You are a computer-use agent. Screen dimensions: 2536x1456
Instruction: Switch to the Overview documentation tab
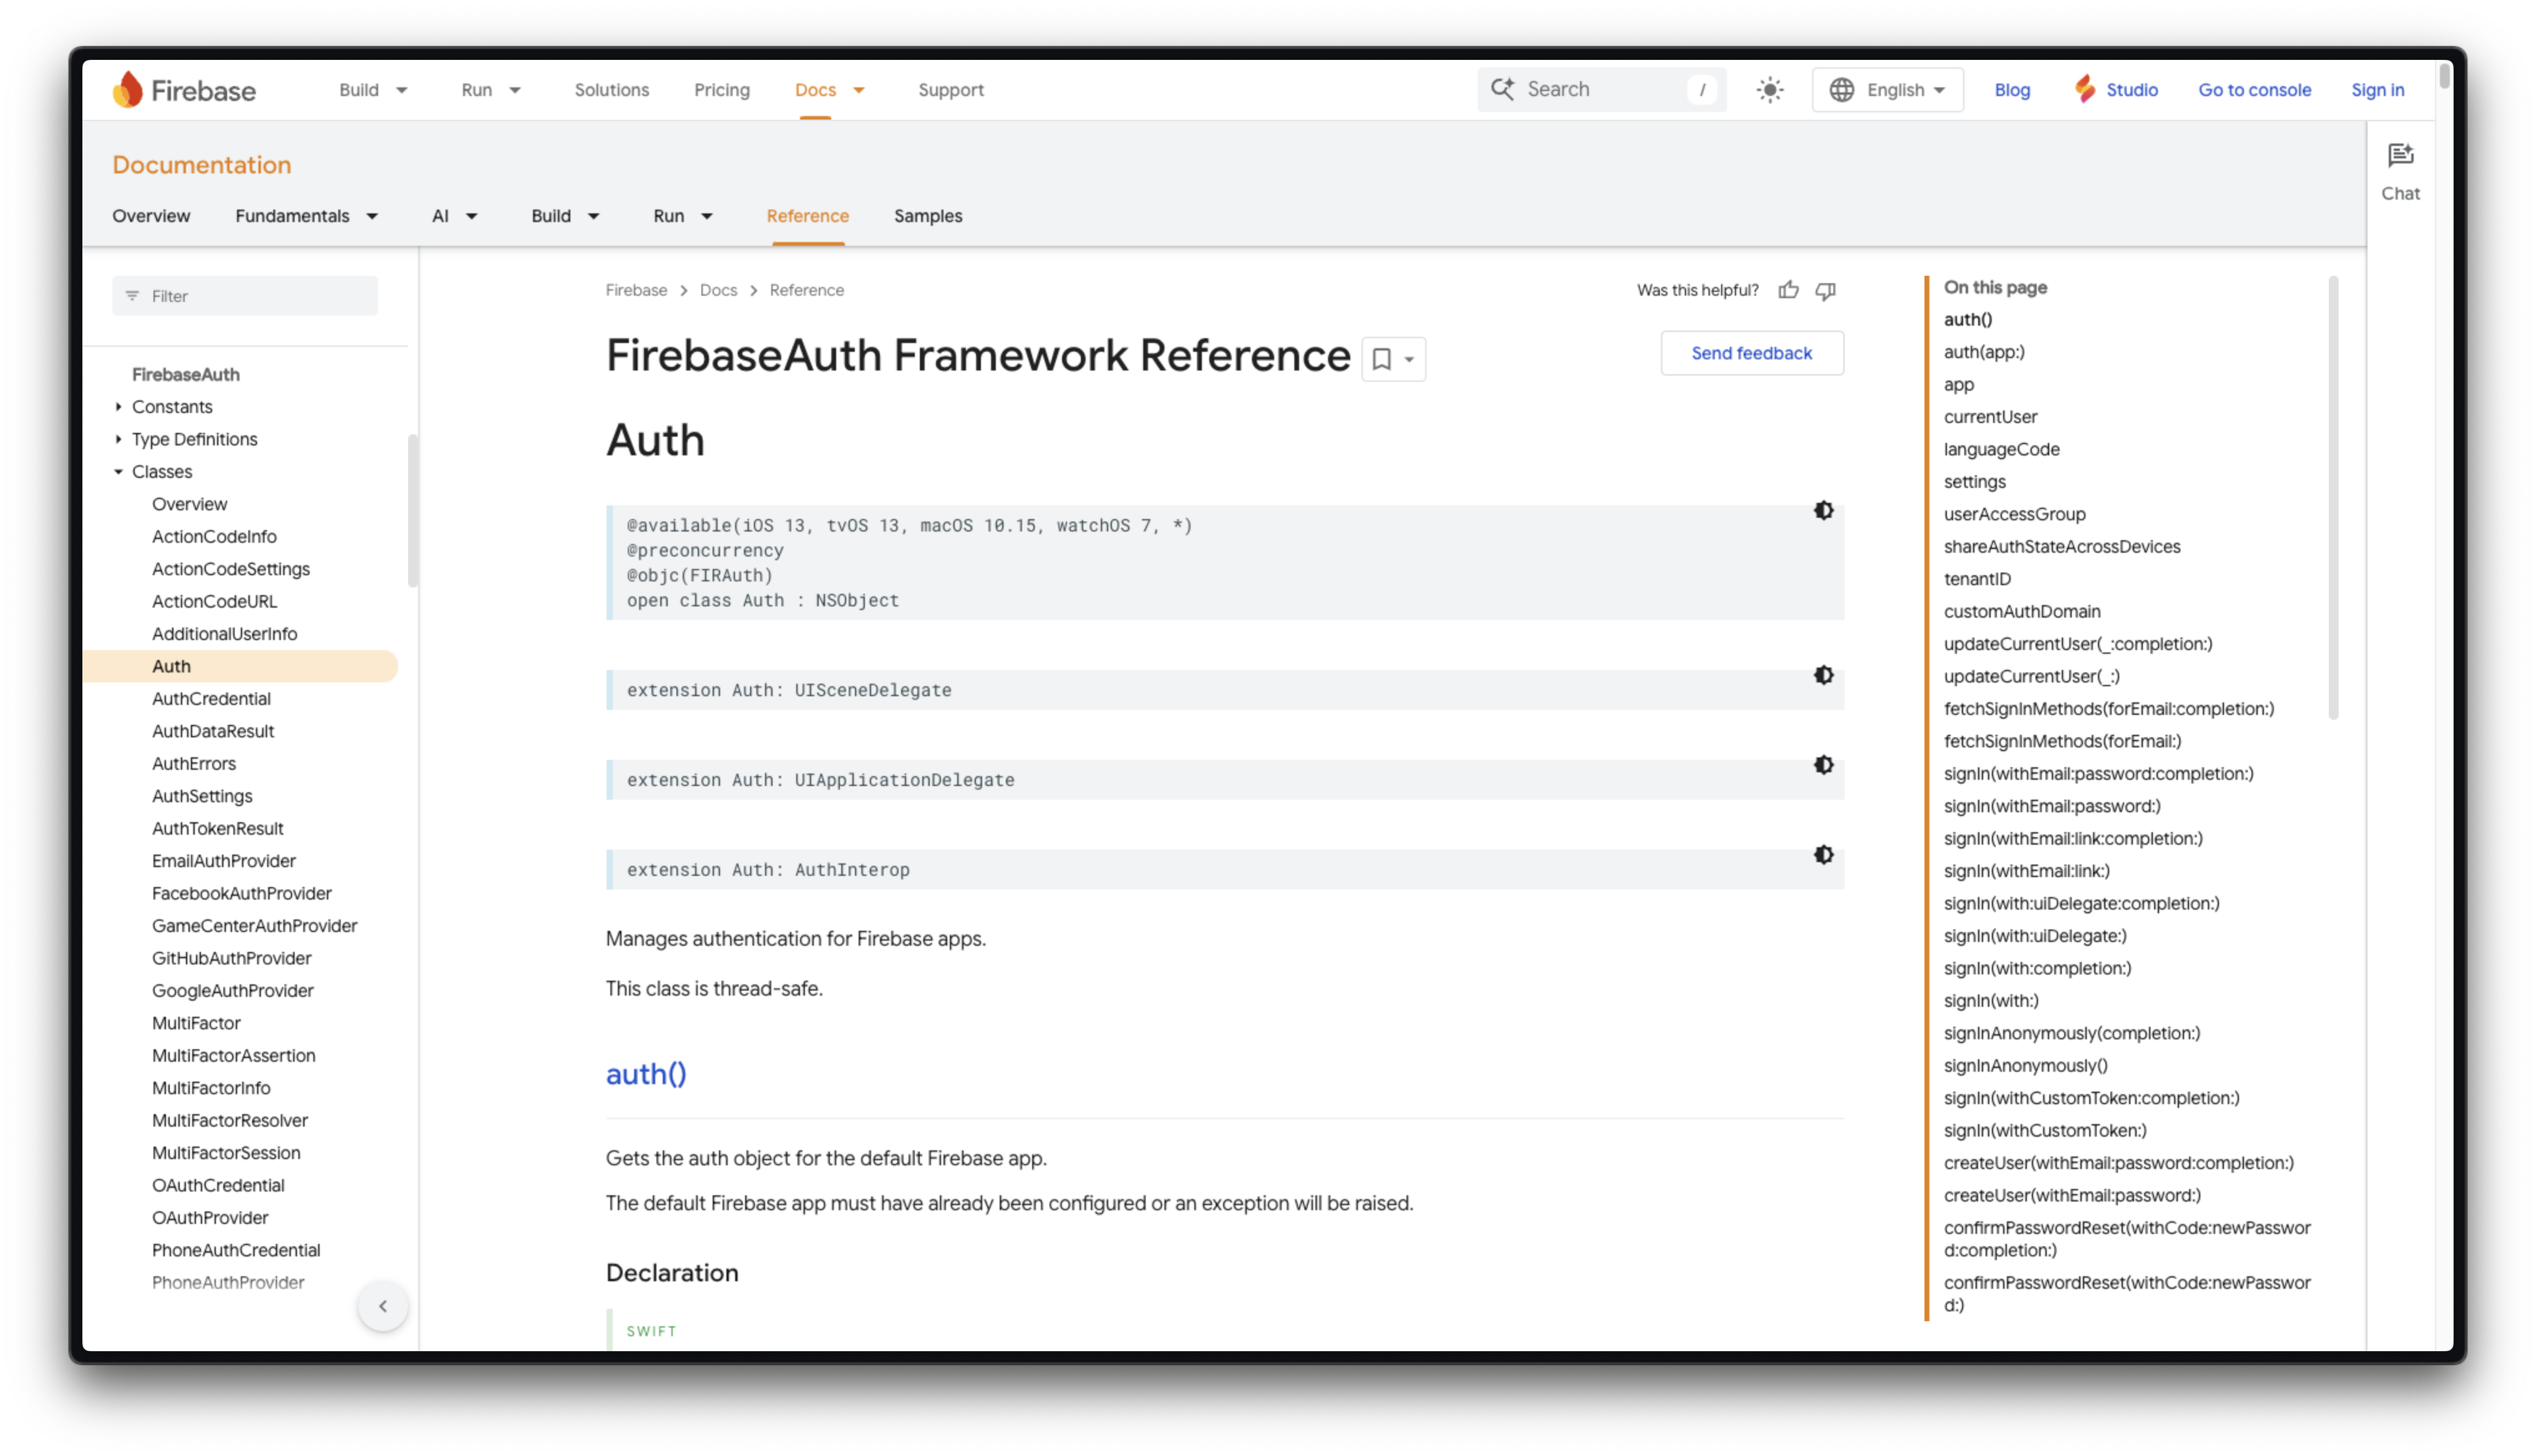coord(151,216)
